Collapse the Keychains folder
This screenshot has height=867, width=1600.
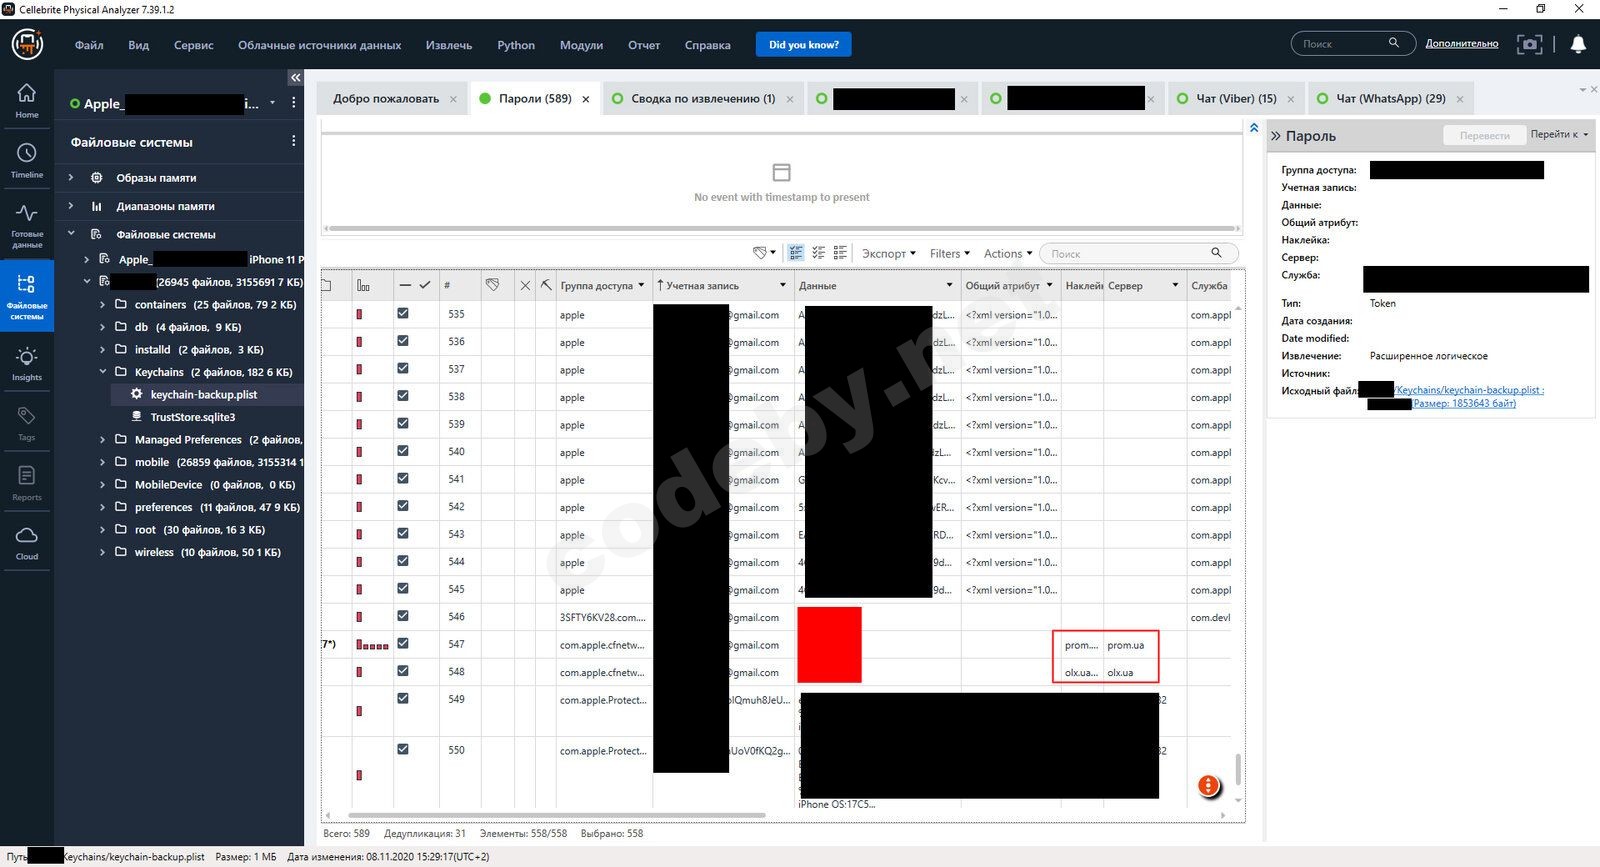tap(102, 372)
